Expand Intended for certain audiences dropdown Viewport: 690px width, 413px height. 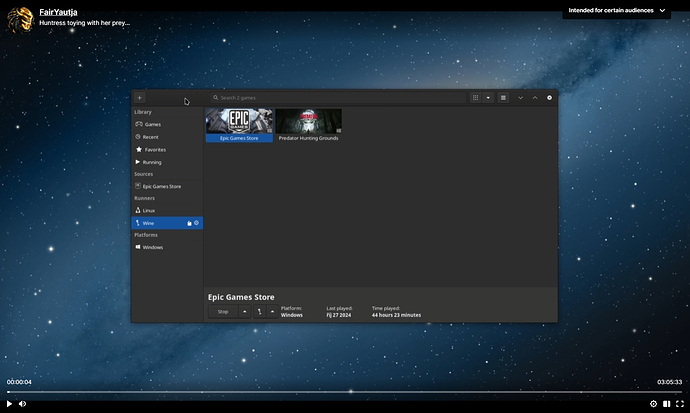click(617, 10)
